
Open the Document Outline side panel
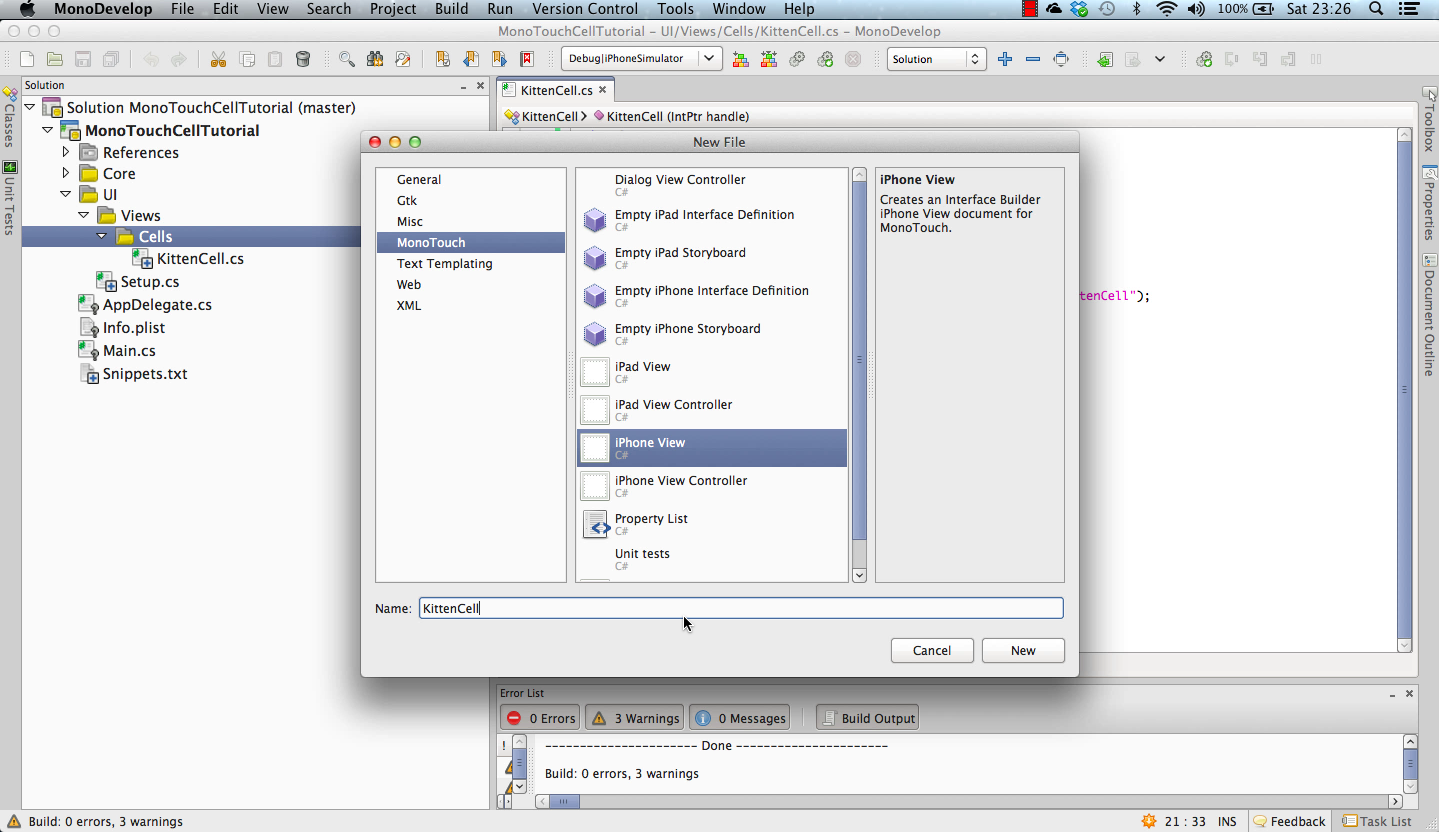tap(1429, 315)
